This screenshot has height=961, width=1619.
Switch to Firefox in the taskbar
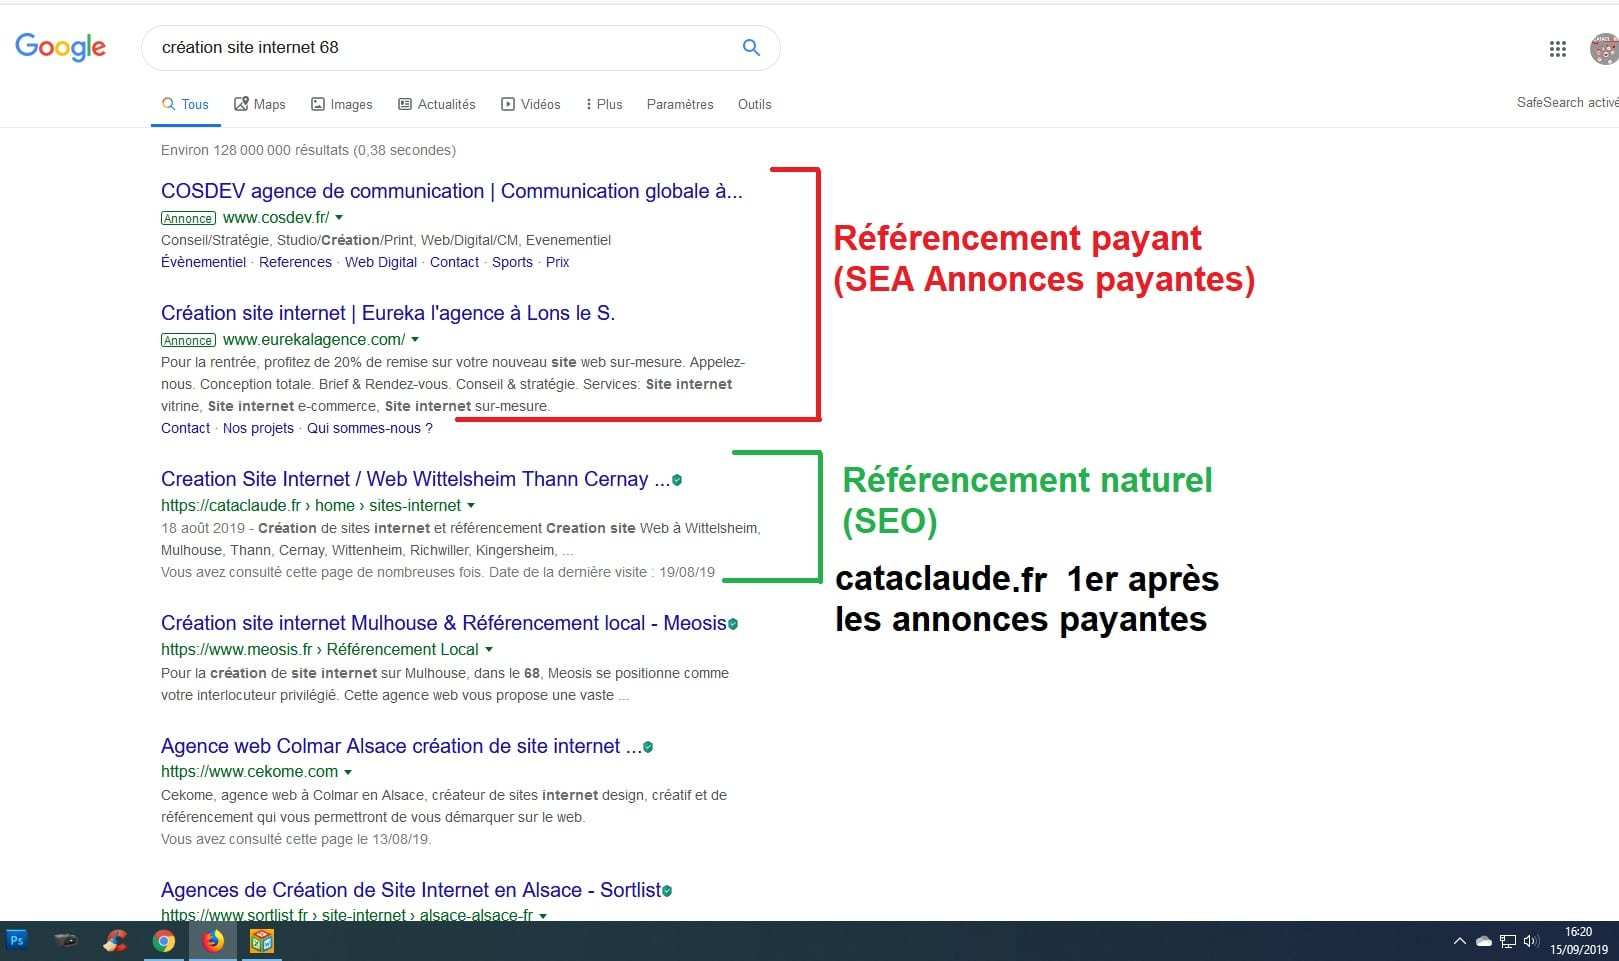pos(213,941)
